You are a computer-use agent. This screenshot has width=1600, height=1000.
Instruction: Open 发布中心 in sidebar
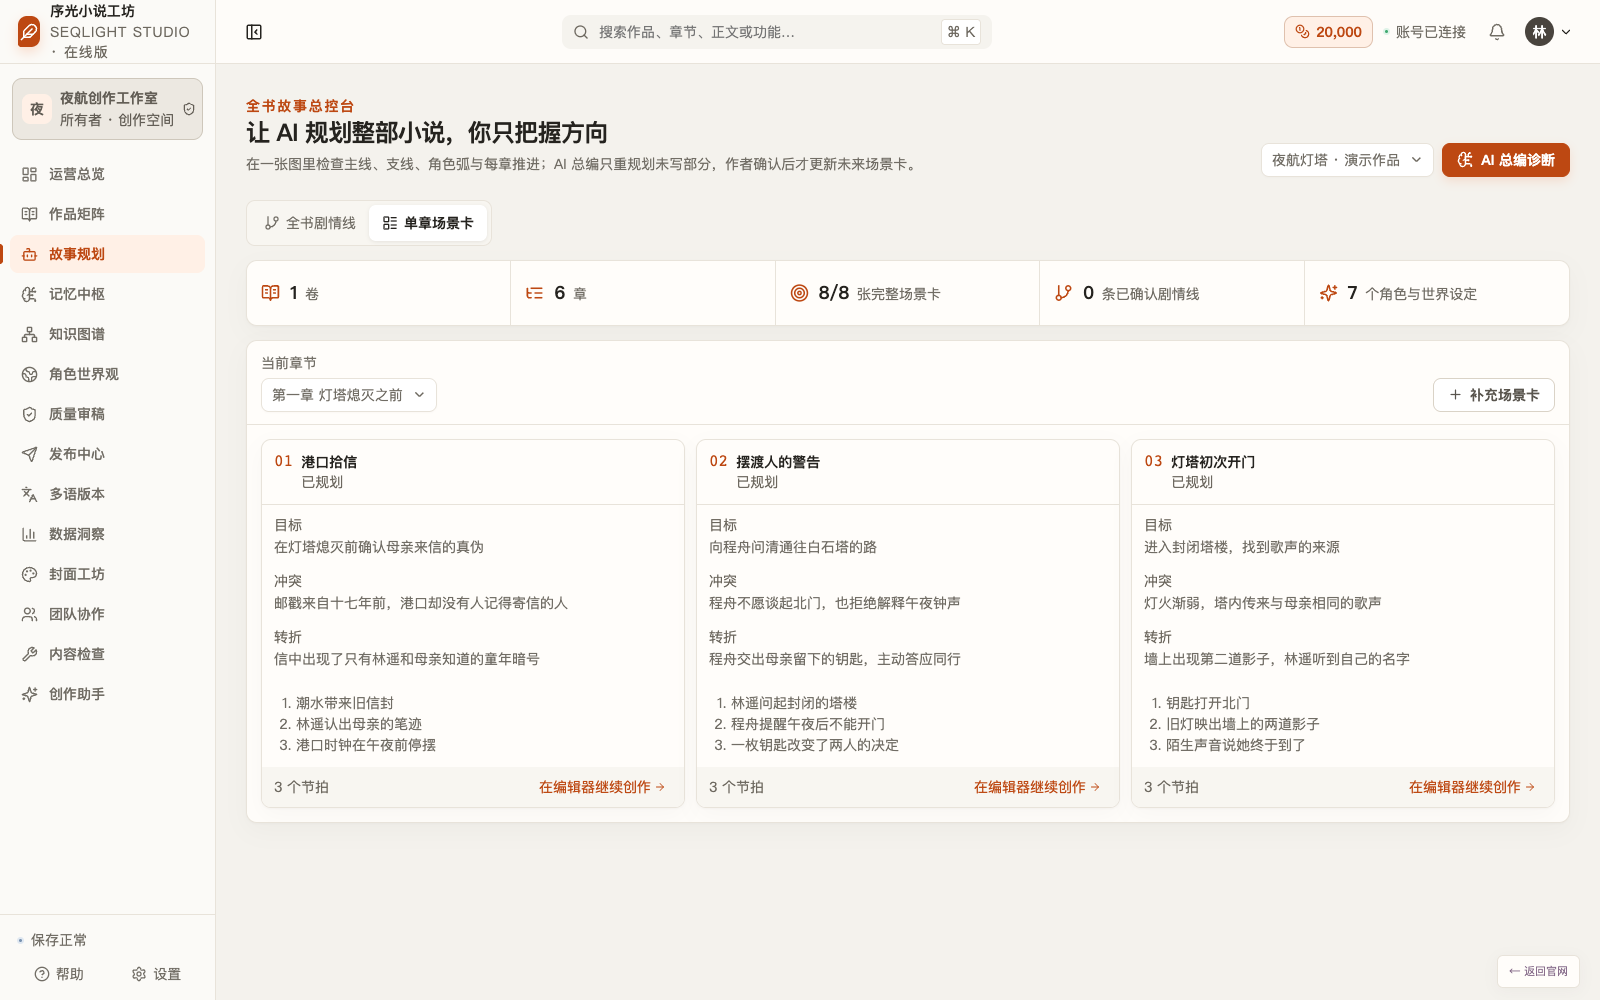tap(108, 454)
